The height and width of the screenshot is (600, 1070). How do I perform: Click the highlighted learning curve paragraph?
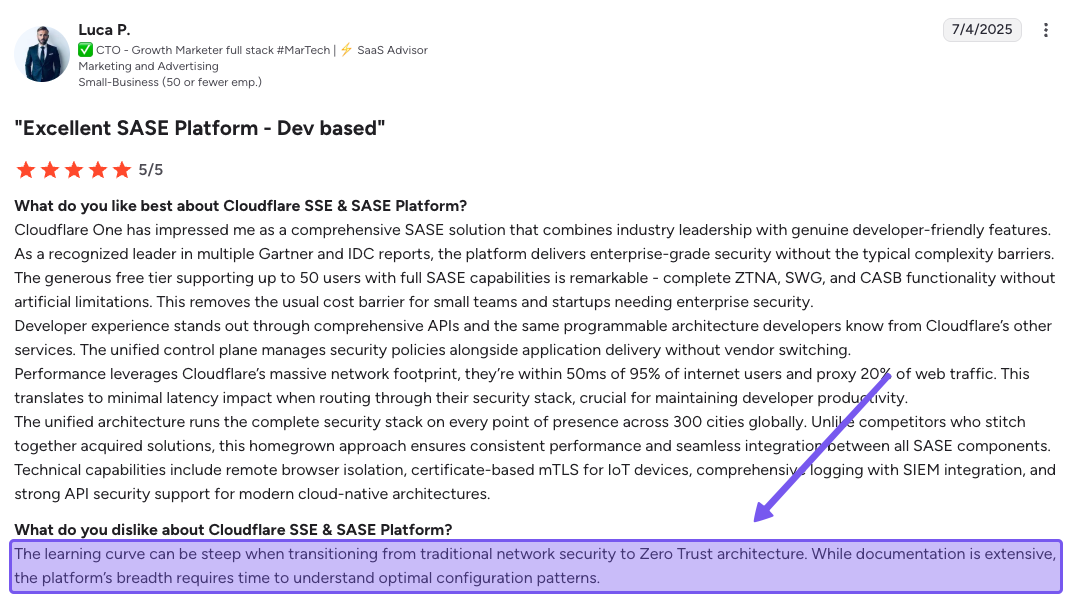pos(535,566)
